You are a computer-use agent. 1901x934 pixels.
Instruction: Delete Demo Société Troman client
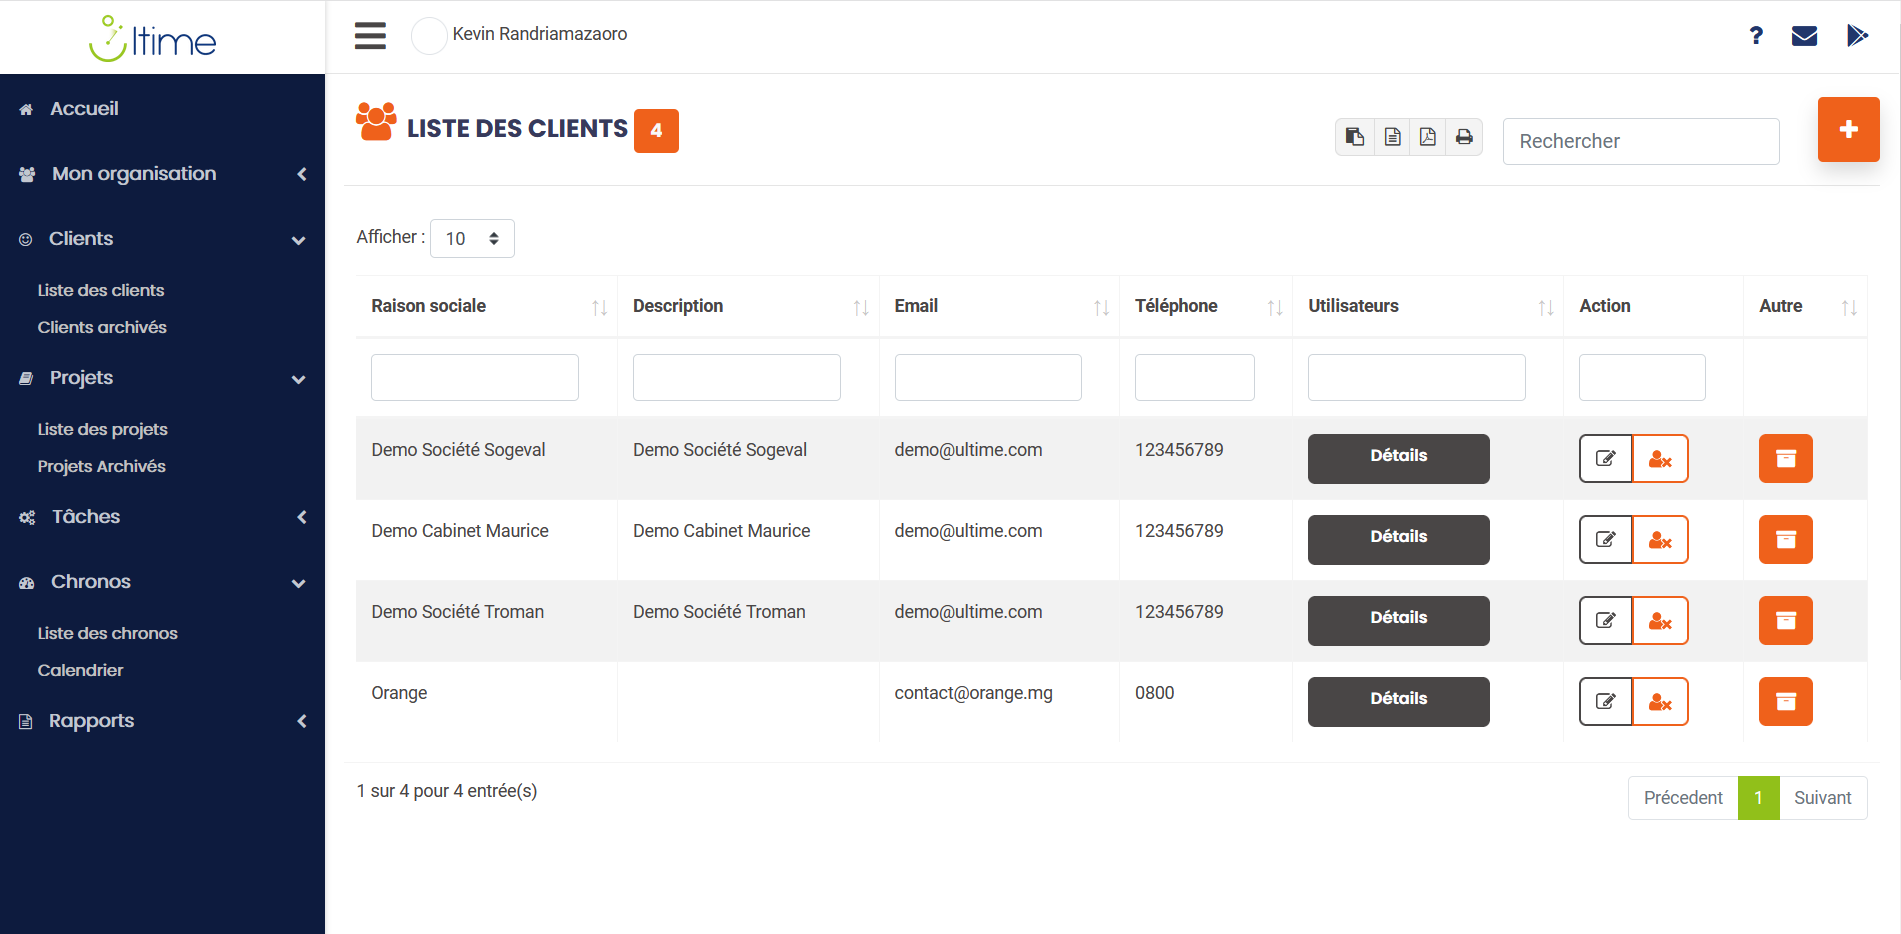[1661, 620]
